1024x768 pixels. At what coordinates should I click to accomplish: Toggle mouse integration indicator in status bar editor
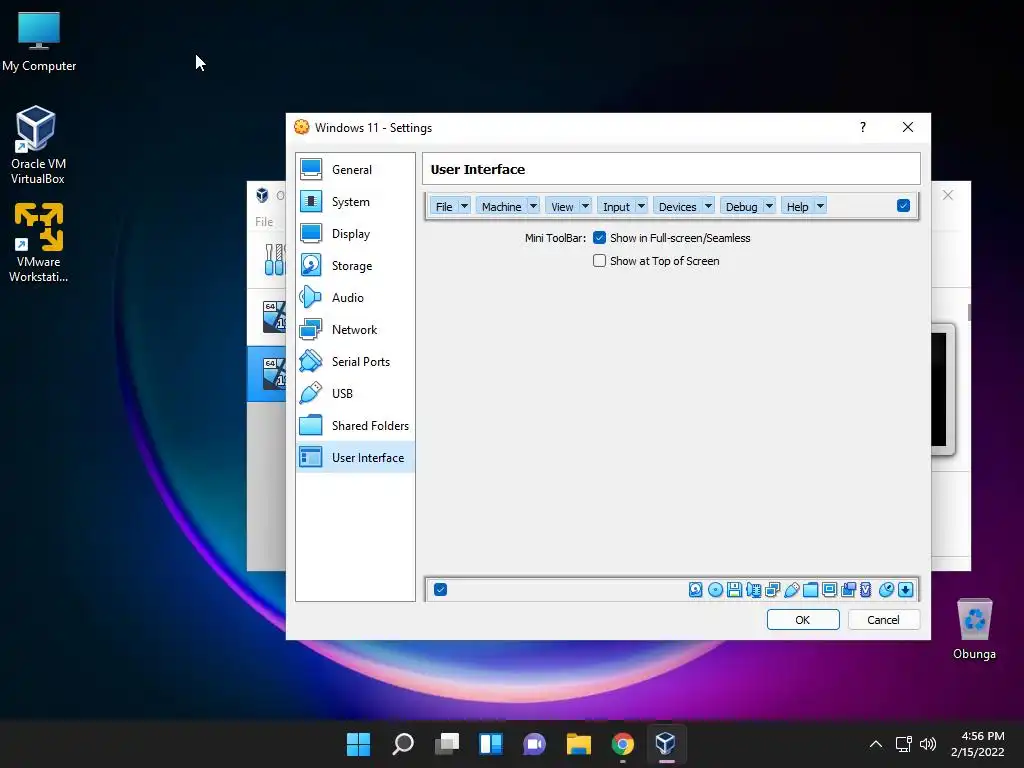886,590
